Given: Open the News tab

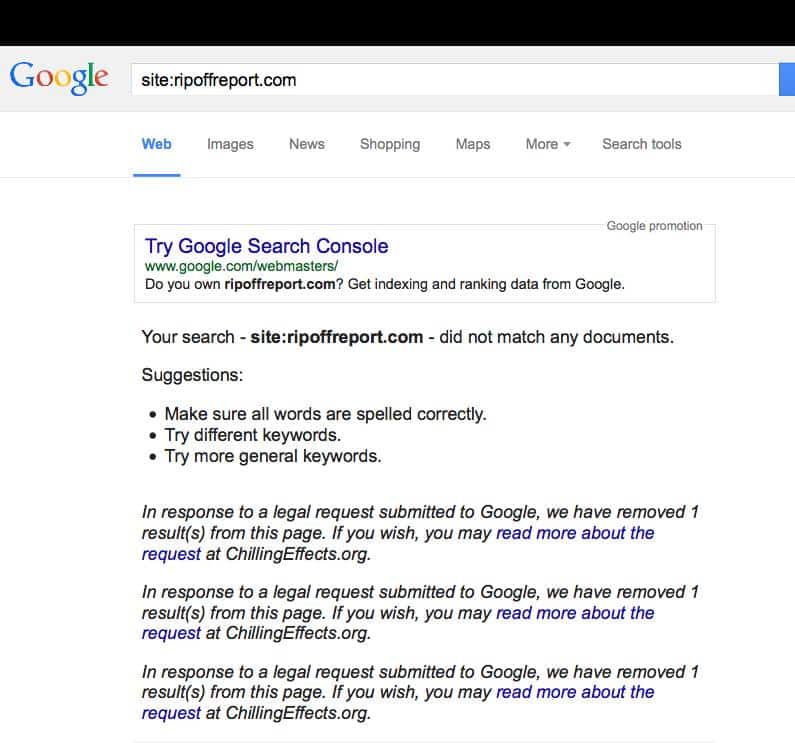Looking at the screenshot, I should click(307, 144).
